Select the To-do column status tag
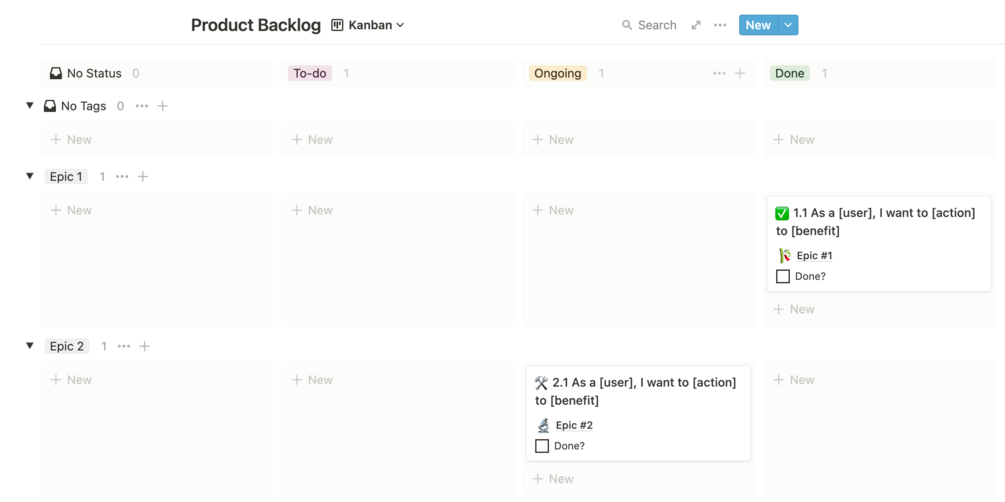The image size is (1005, 502). tap(309, 73)
